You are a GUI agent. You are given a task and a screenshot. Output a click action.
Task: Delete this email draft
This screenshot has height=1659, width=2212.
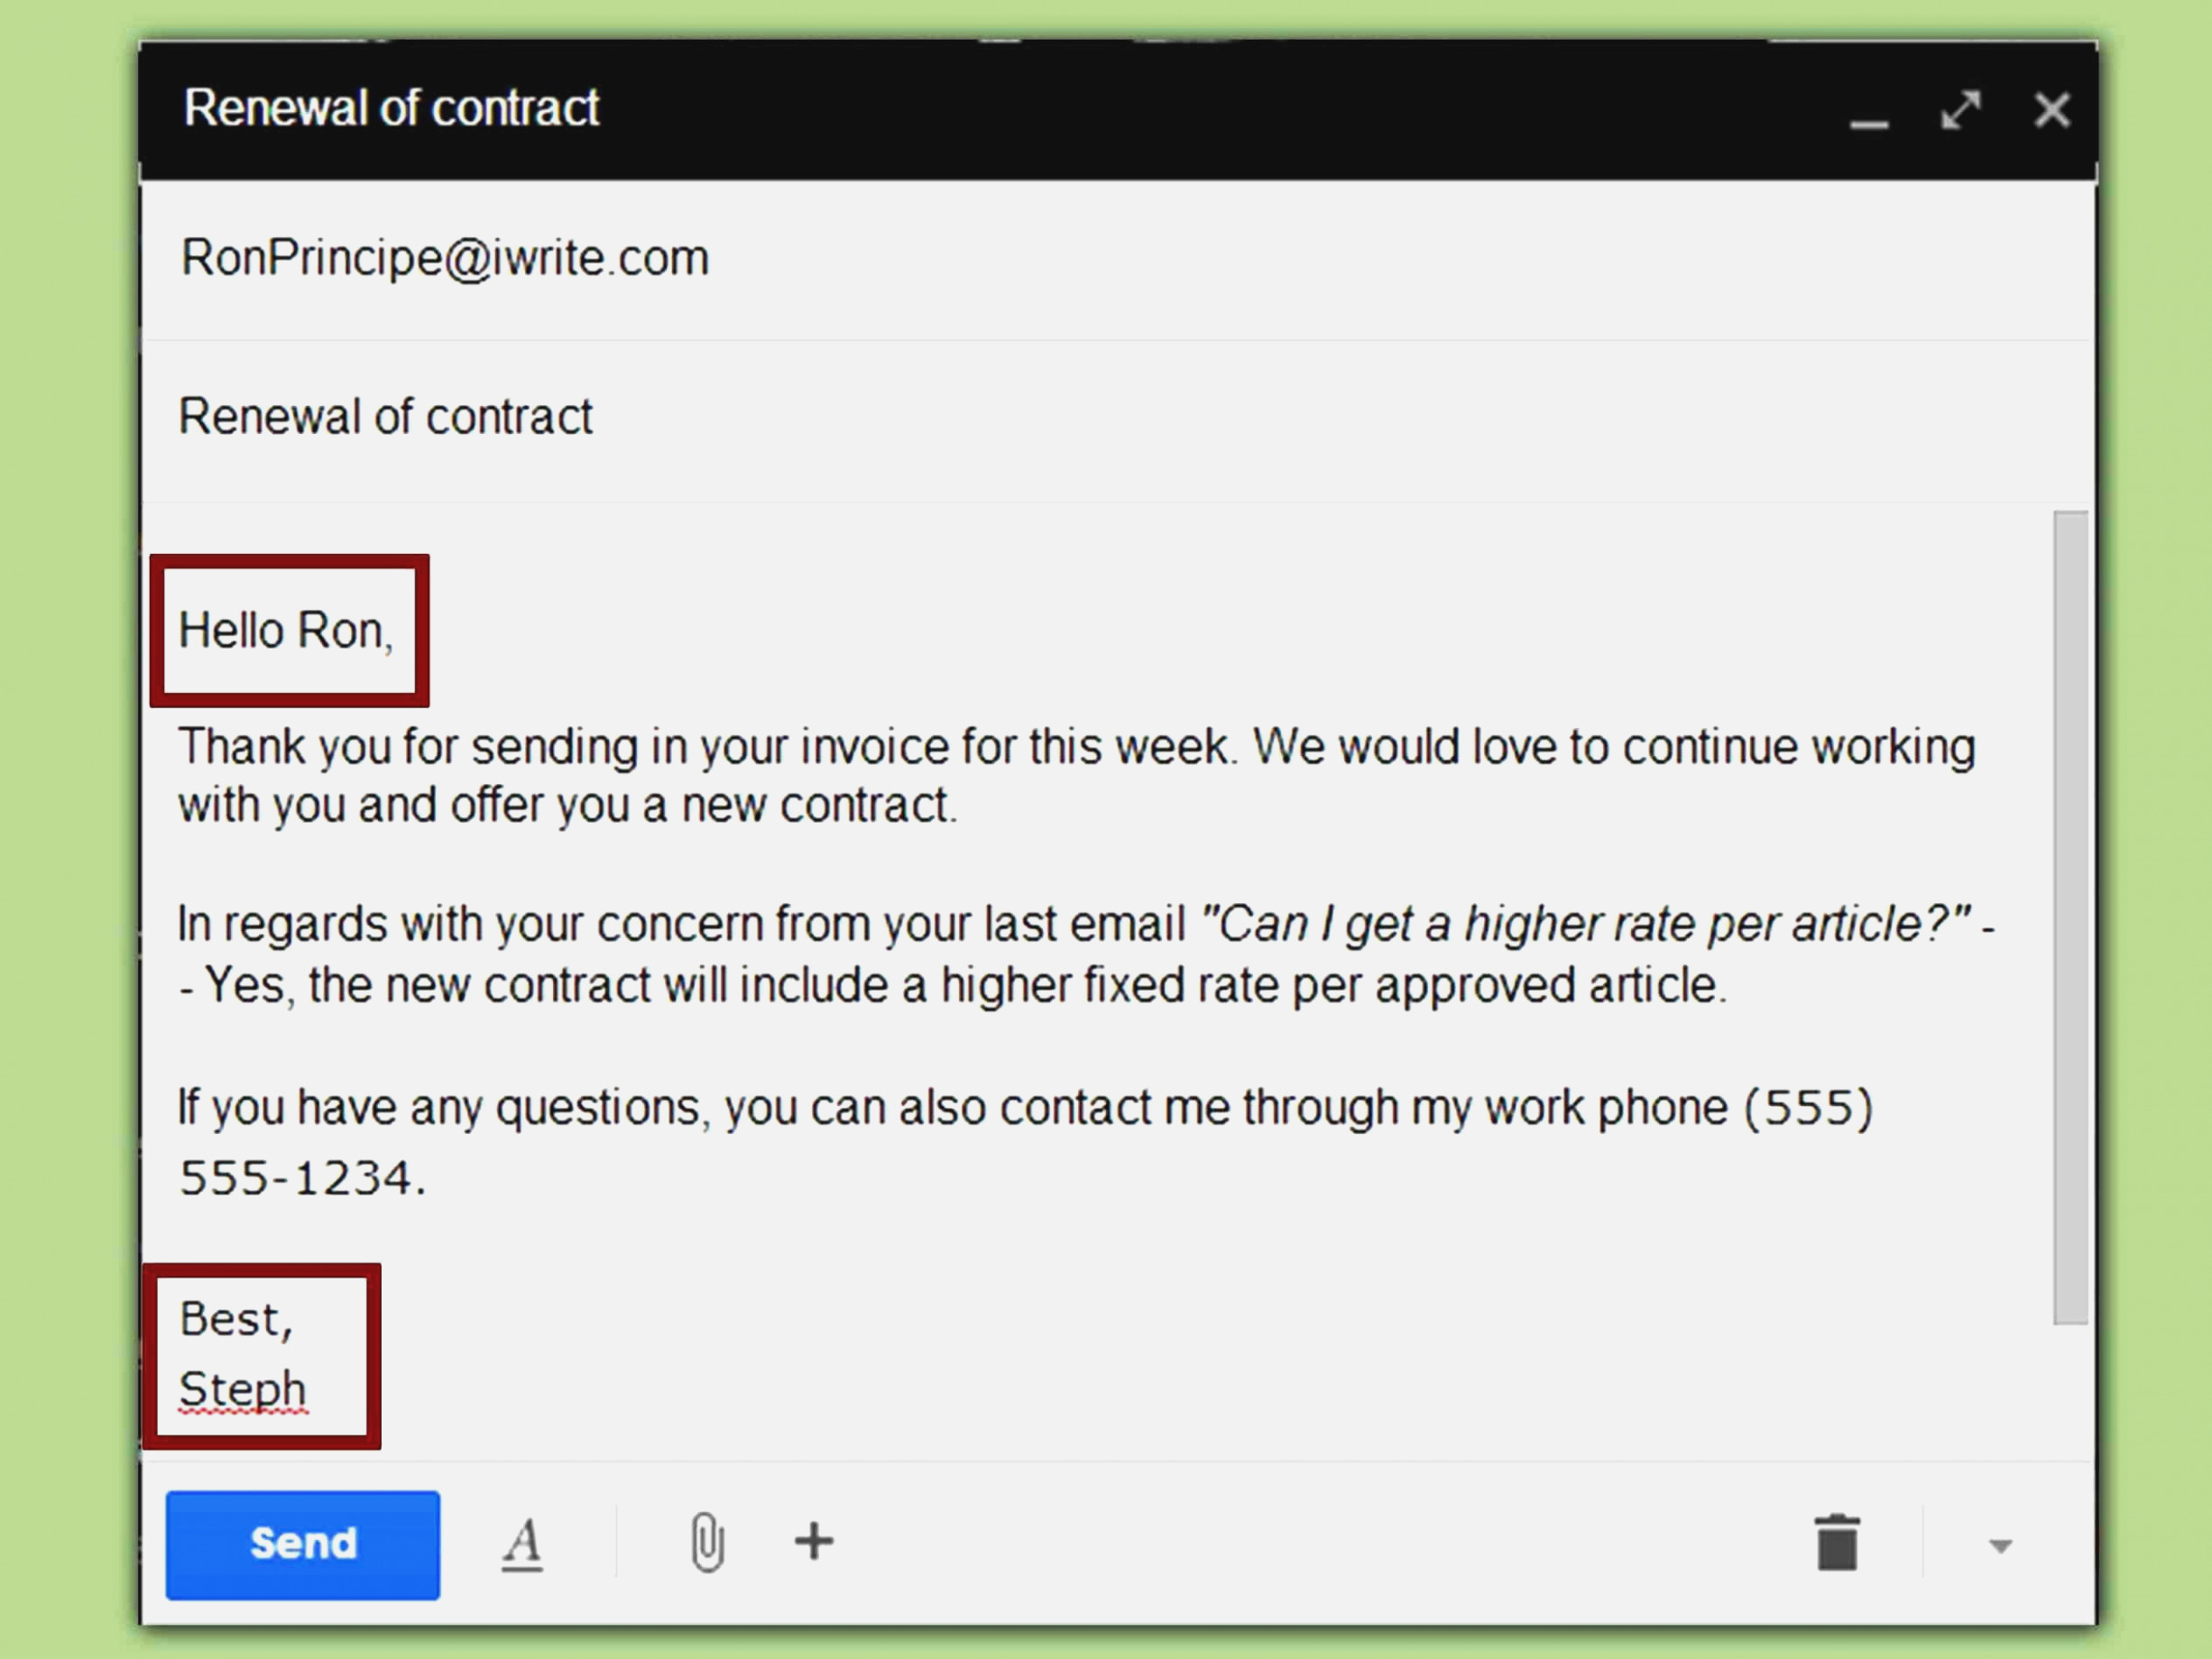tap(1830, 1543)
